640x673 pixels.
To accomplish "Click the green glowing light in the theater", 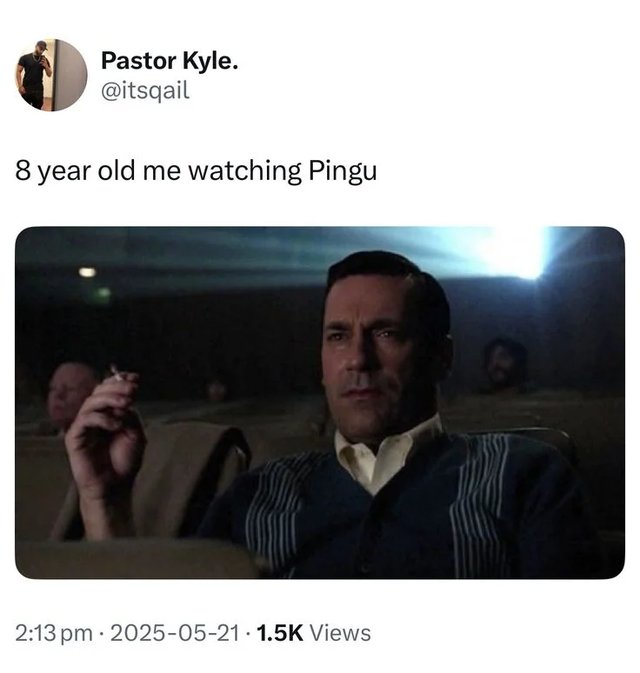I will click(103, 294).
